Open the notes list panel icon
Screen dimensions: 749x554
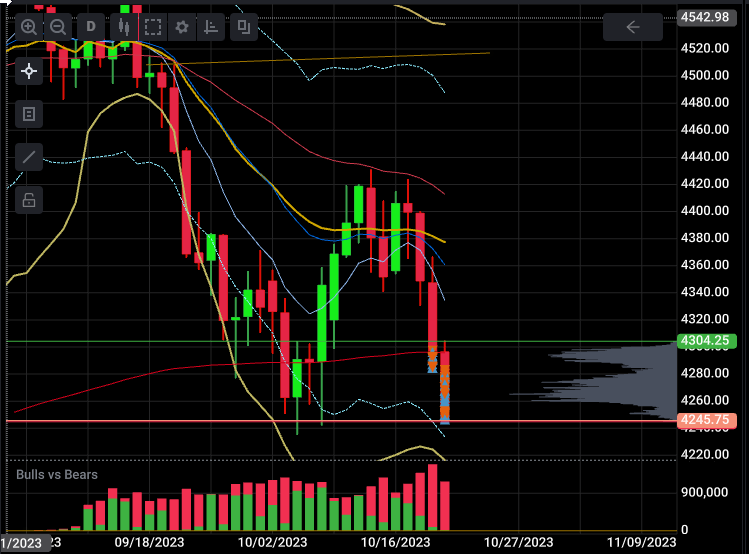tap(29, 114)
